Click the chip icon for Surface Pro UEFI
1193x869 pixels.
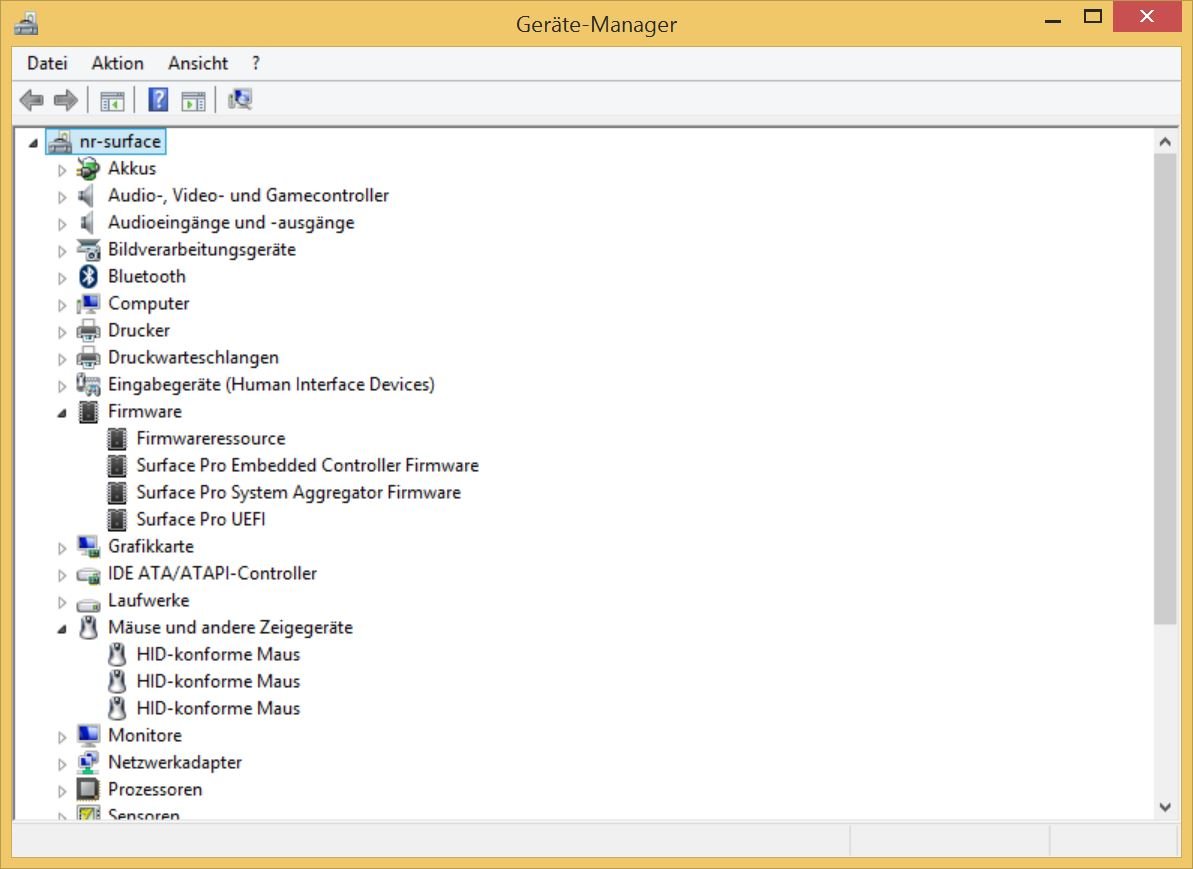tap(117, 520)
